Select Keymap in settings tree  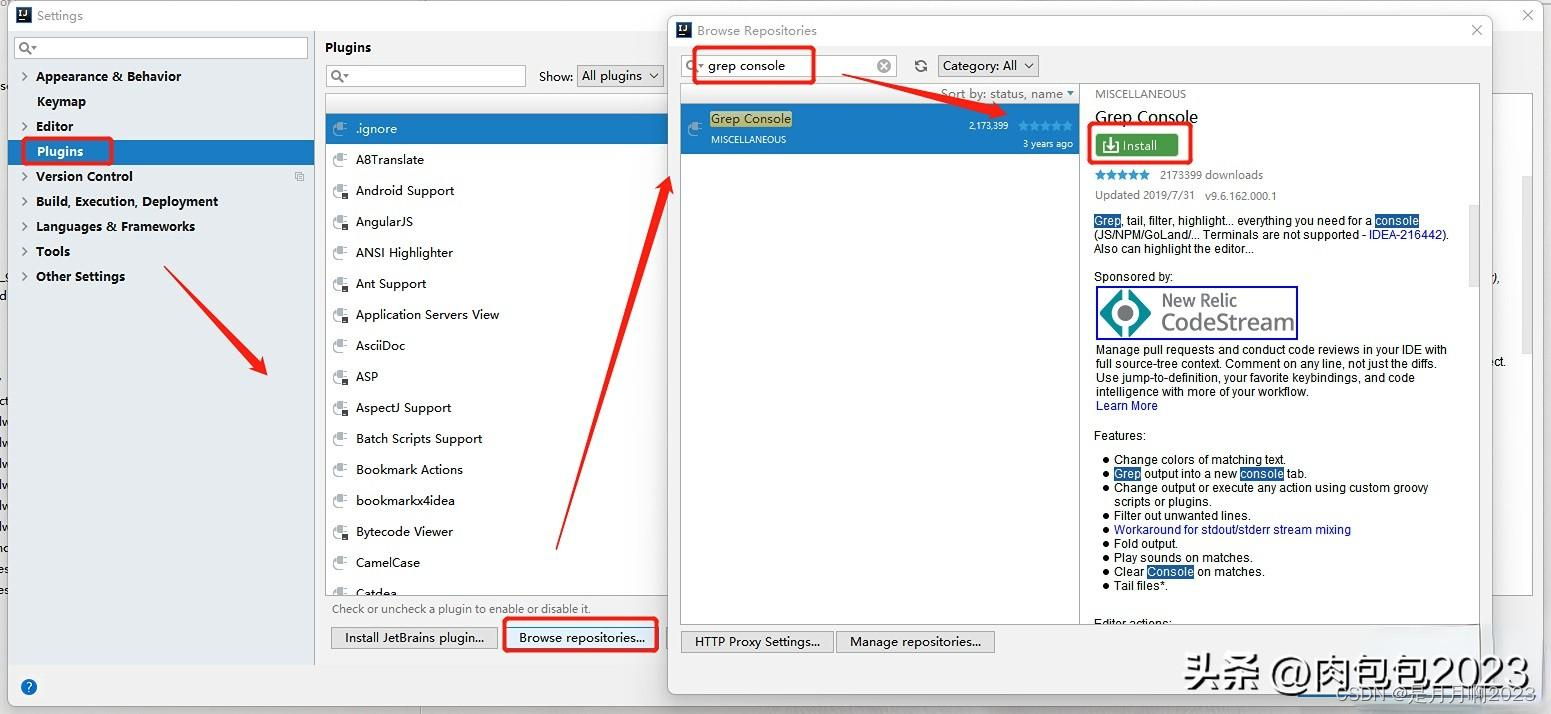[x=61, y=102]
